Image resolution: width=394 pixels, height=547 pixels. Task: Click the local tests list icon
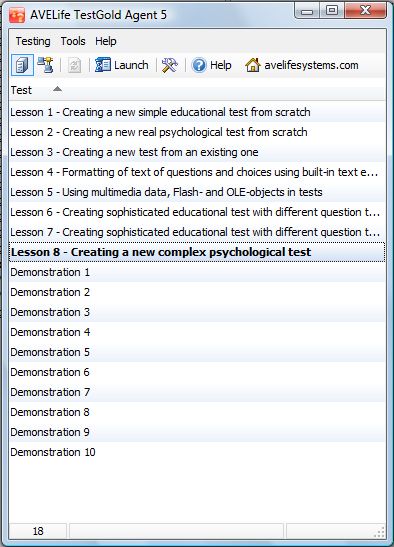(x=22, y=65)
